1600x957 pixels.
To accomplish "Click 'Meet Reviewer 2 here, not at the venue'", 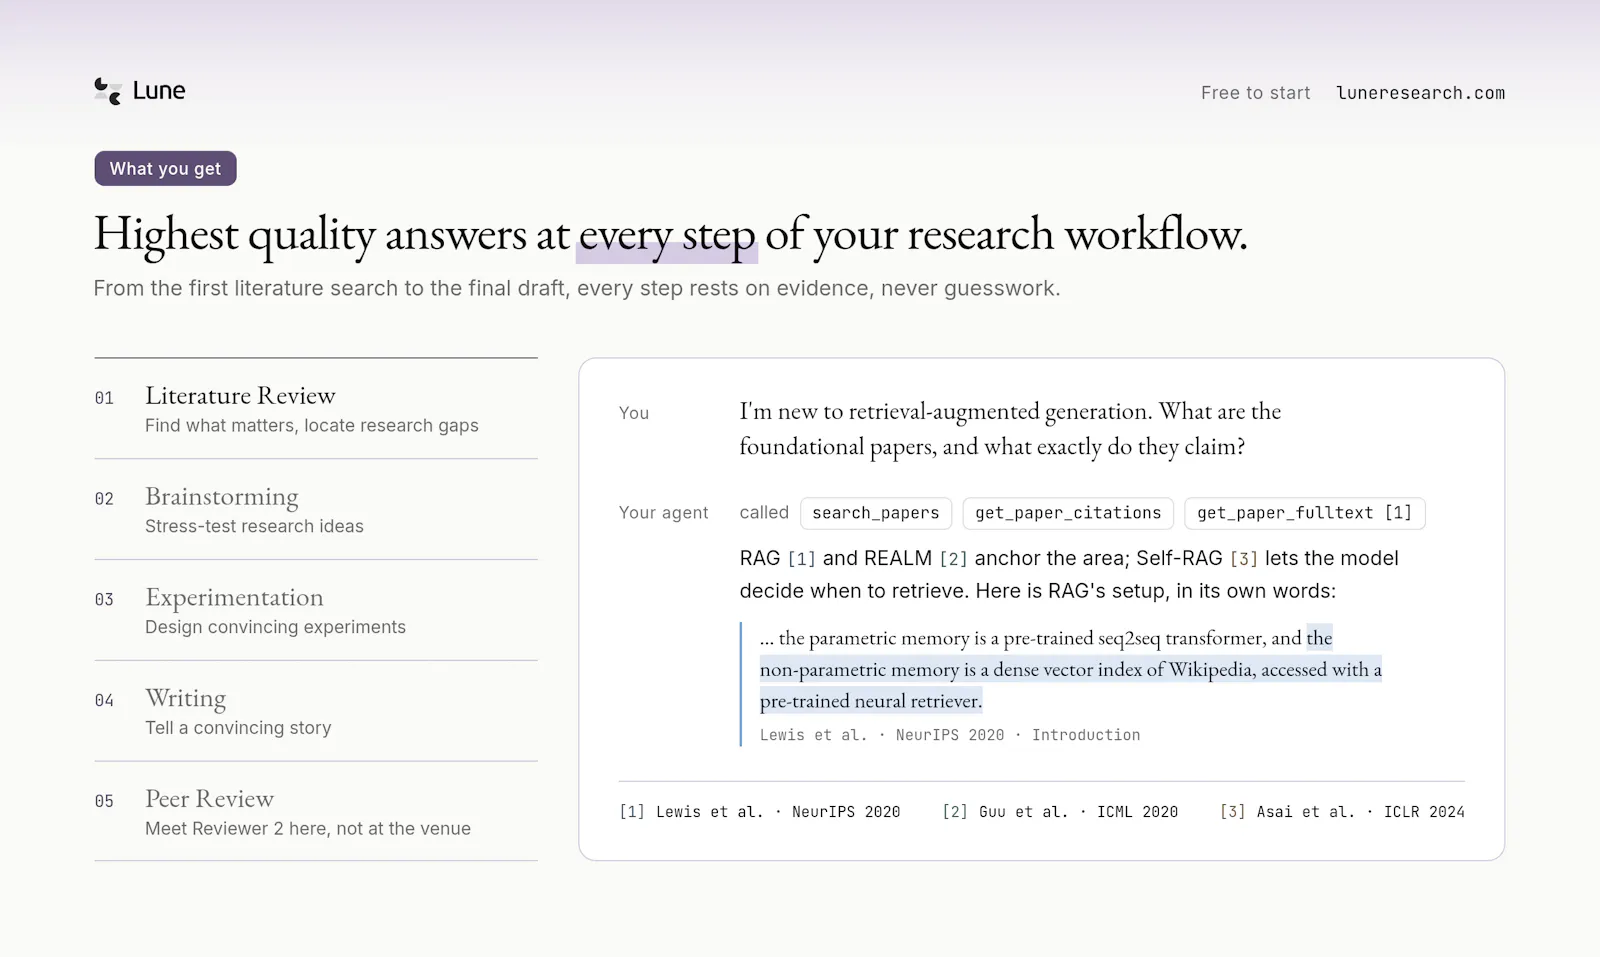I will pyautogui.click(x=308, y=829).
